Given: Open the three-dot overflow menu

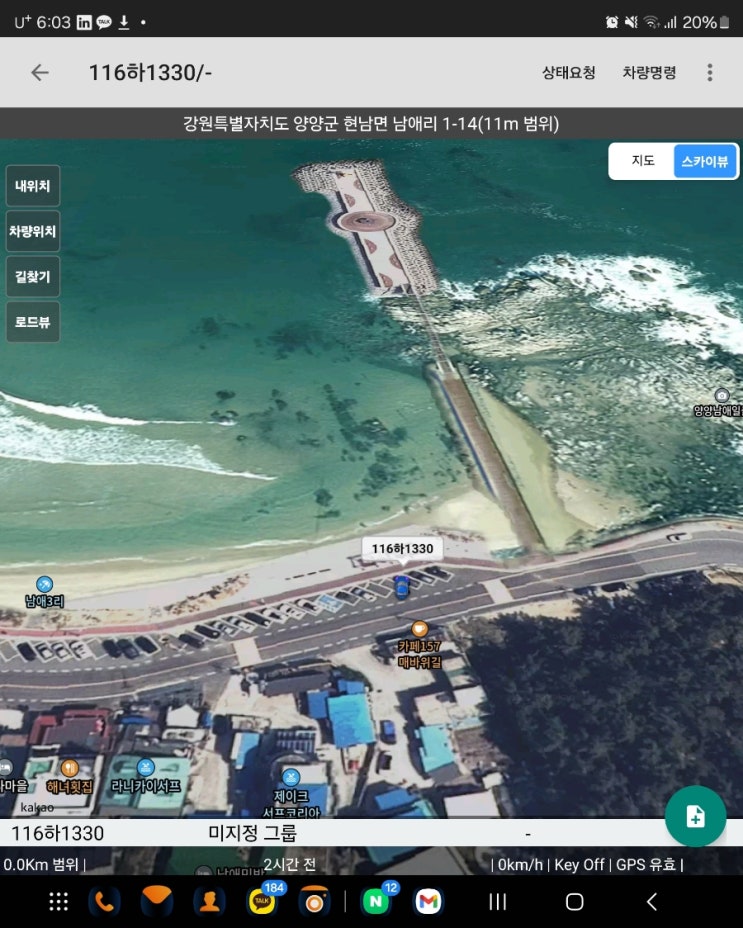Looking at the screenshot, I should (710, 72).
